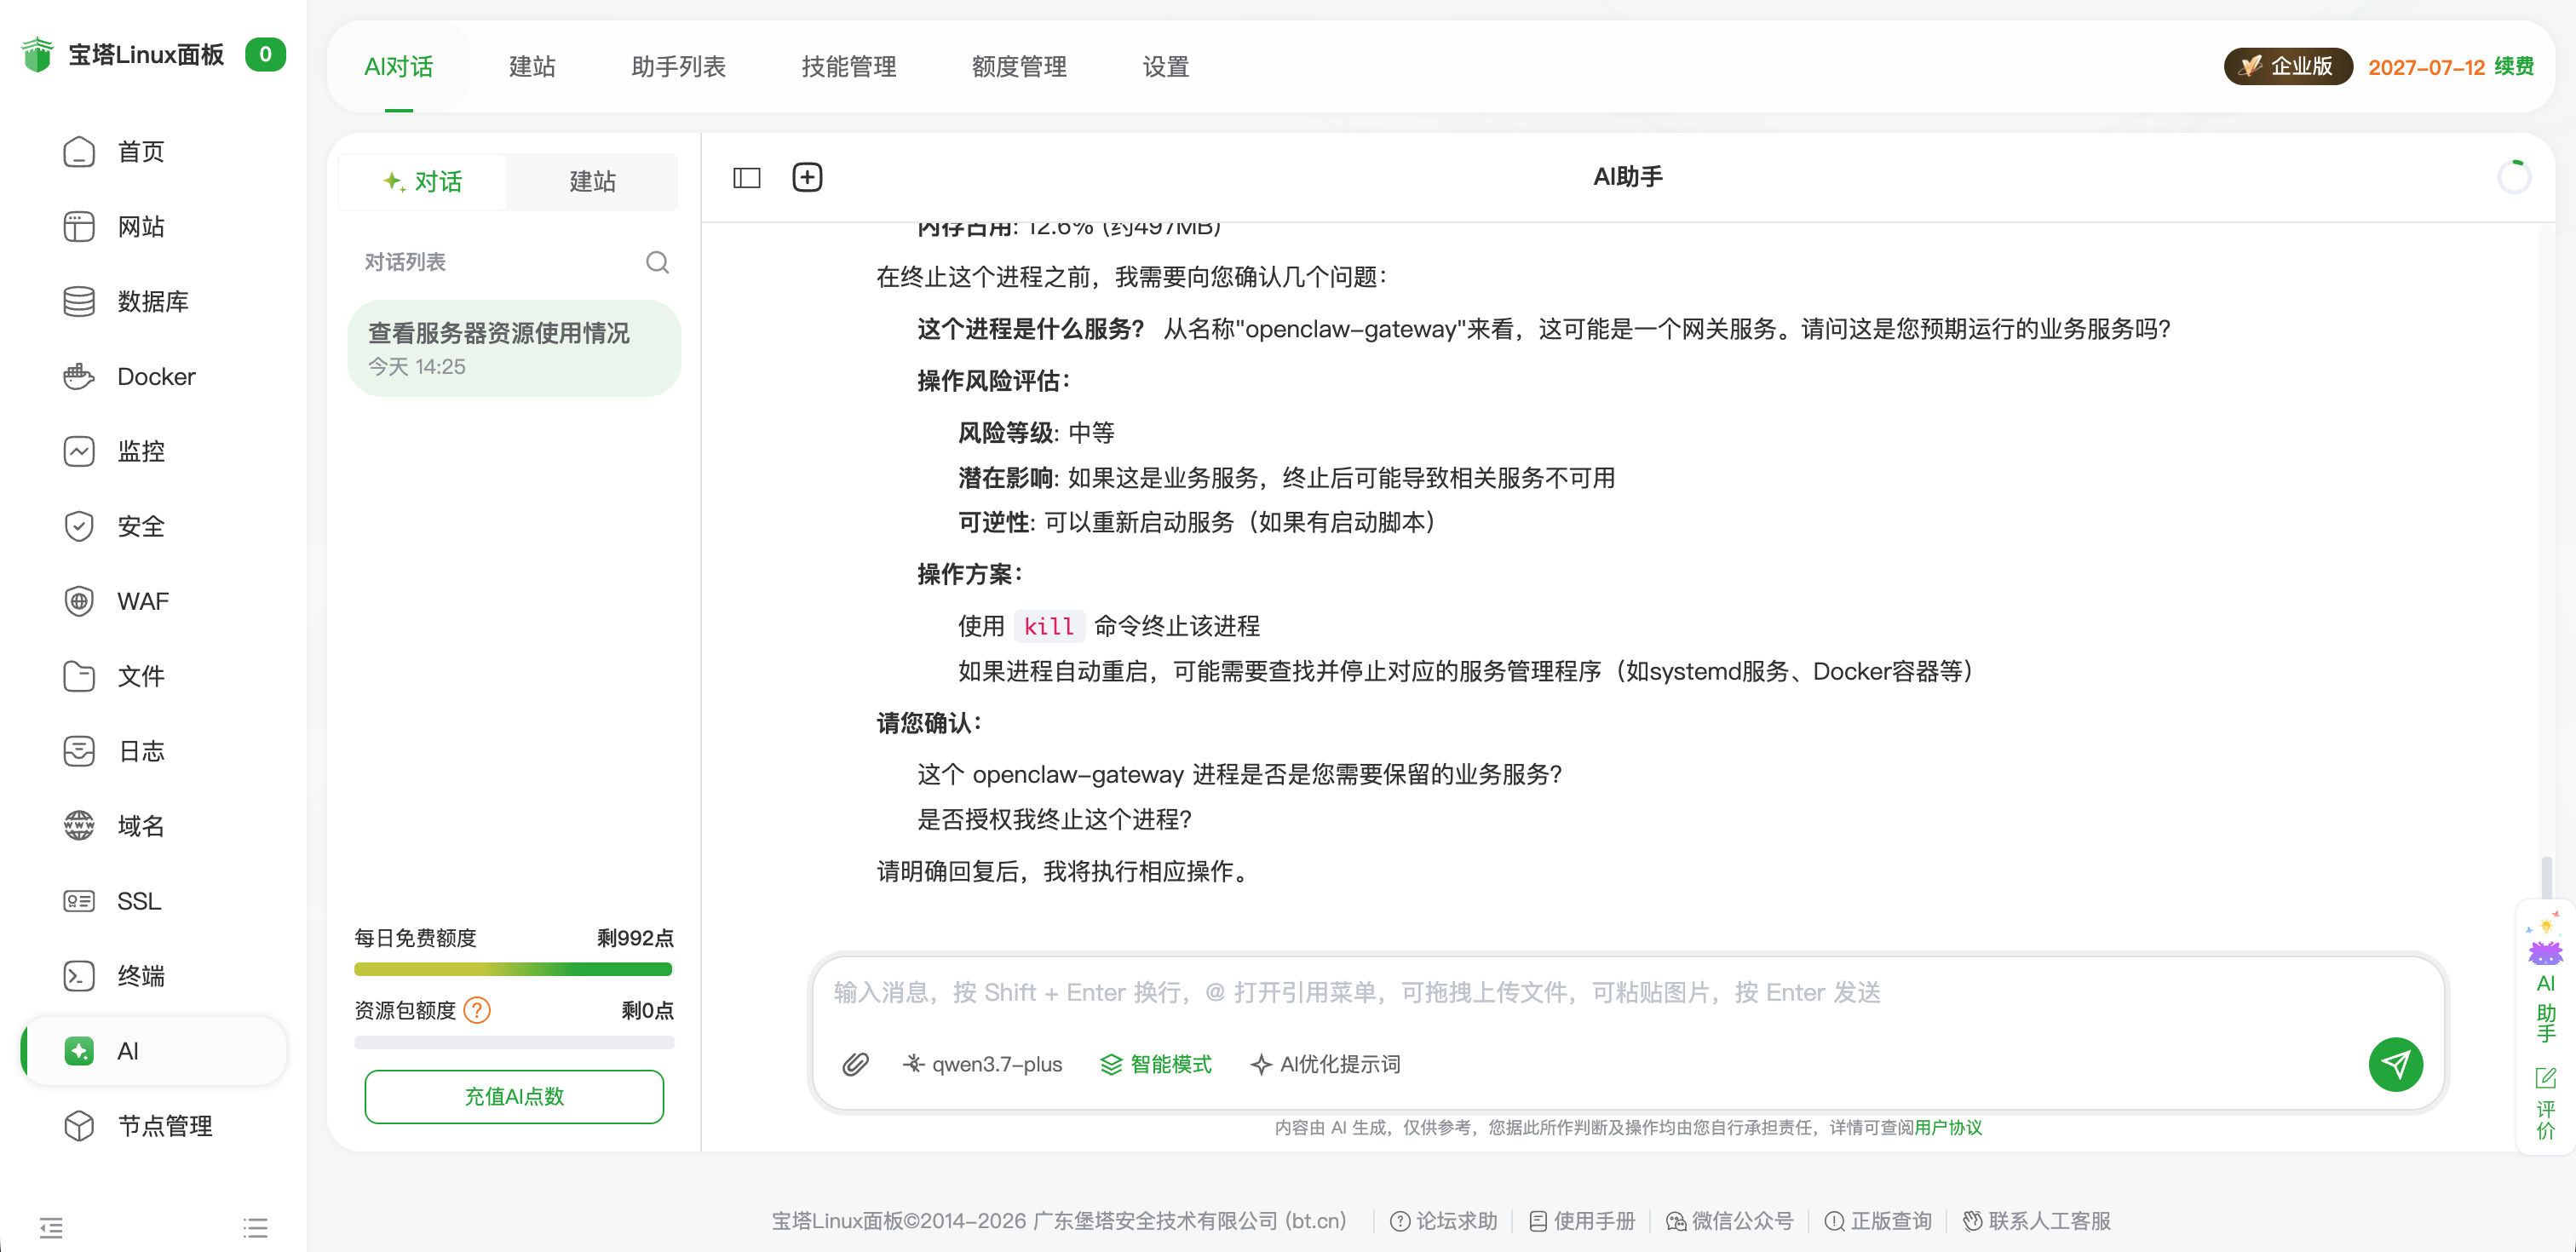This screenshot has width=2576, height=1252.
Task: Click the green notification badge 0
Action: pos(265,54)
